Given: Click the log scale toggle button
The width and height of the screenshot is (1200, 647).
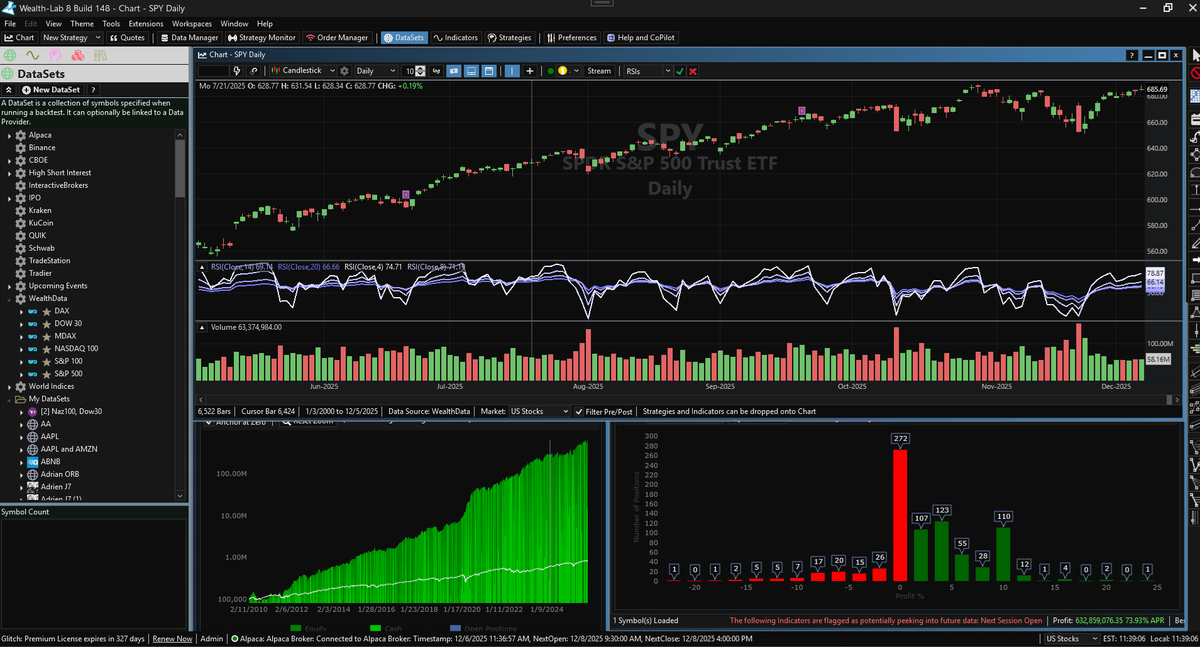Looking at the screenshot, I should (435, 71).
